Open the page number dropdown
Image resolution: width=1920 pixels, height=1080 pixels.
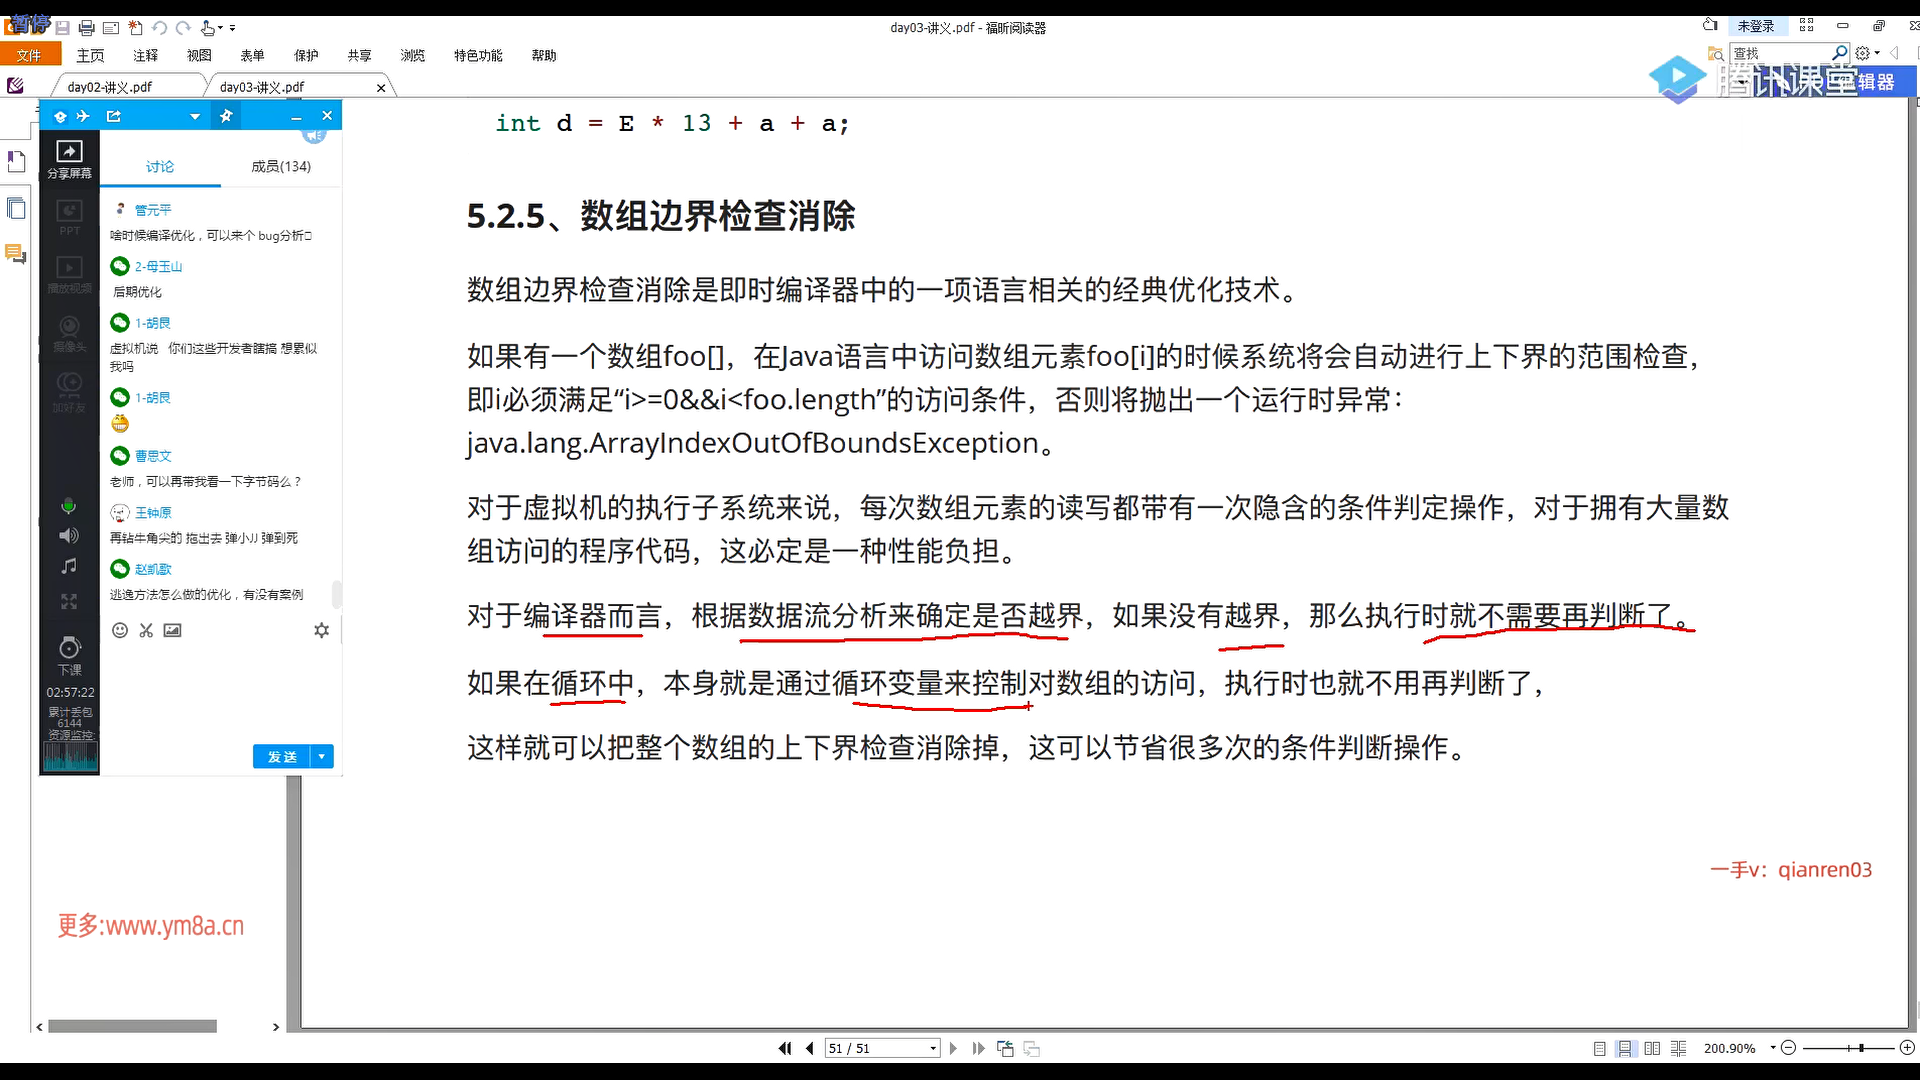(933, 1048)
